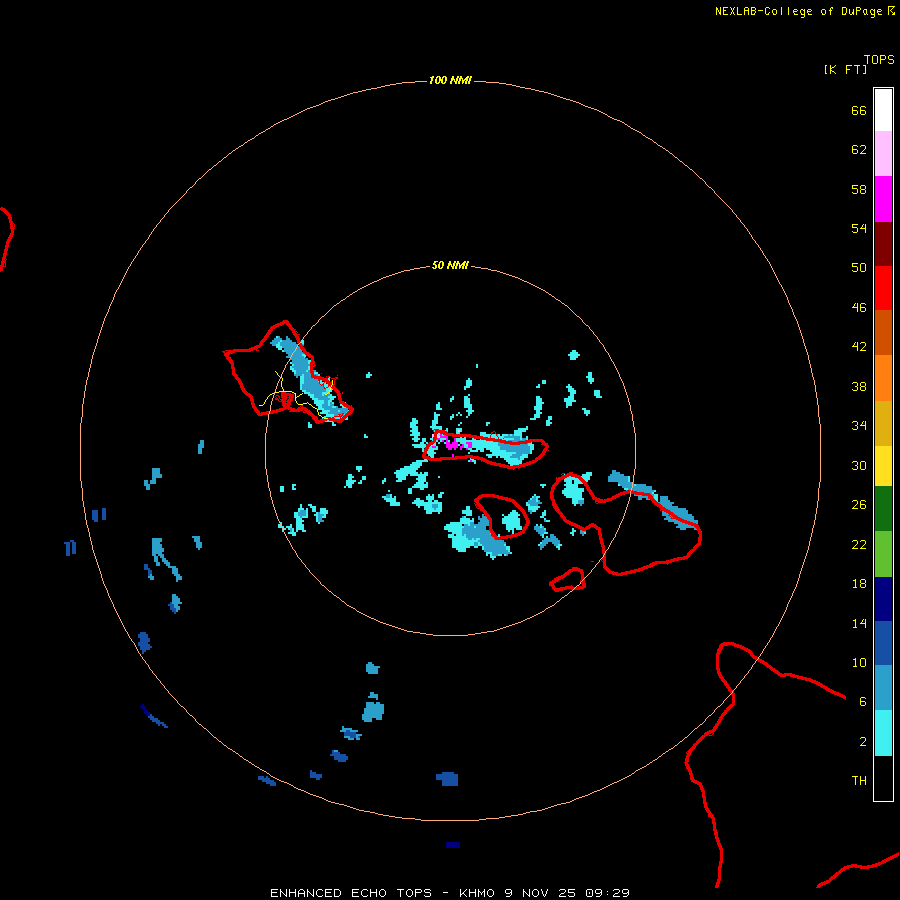
Task: Click the '100 NMI' range ring label
Action: pyautogui.click(x=450, y=80)
